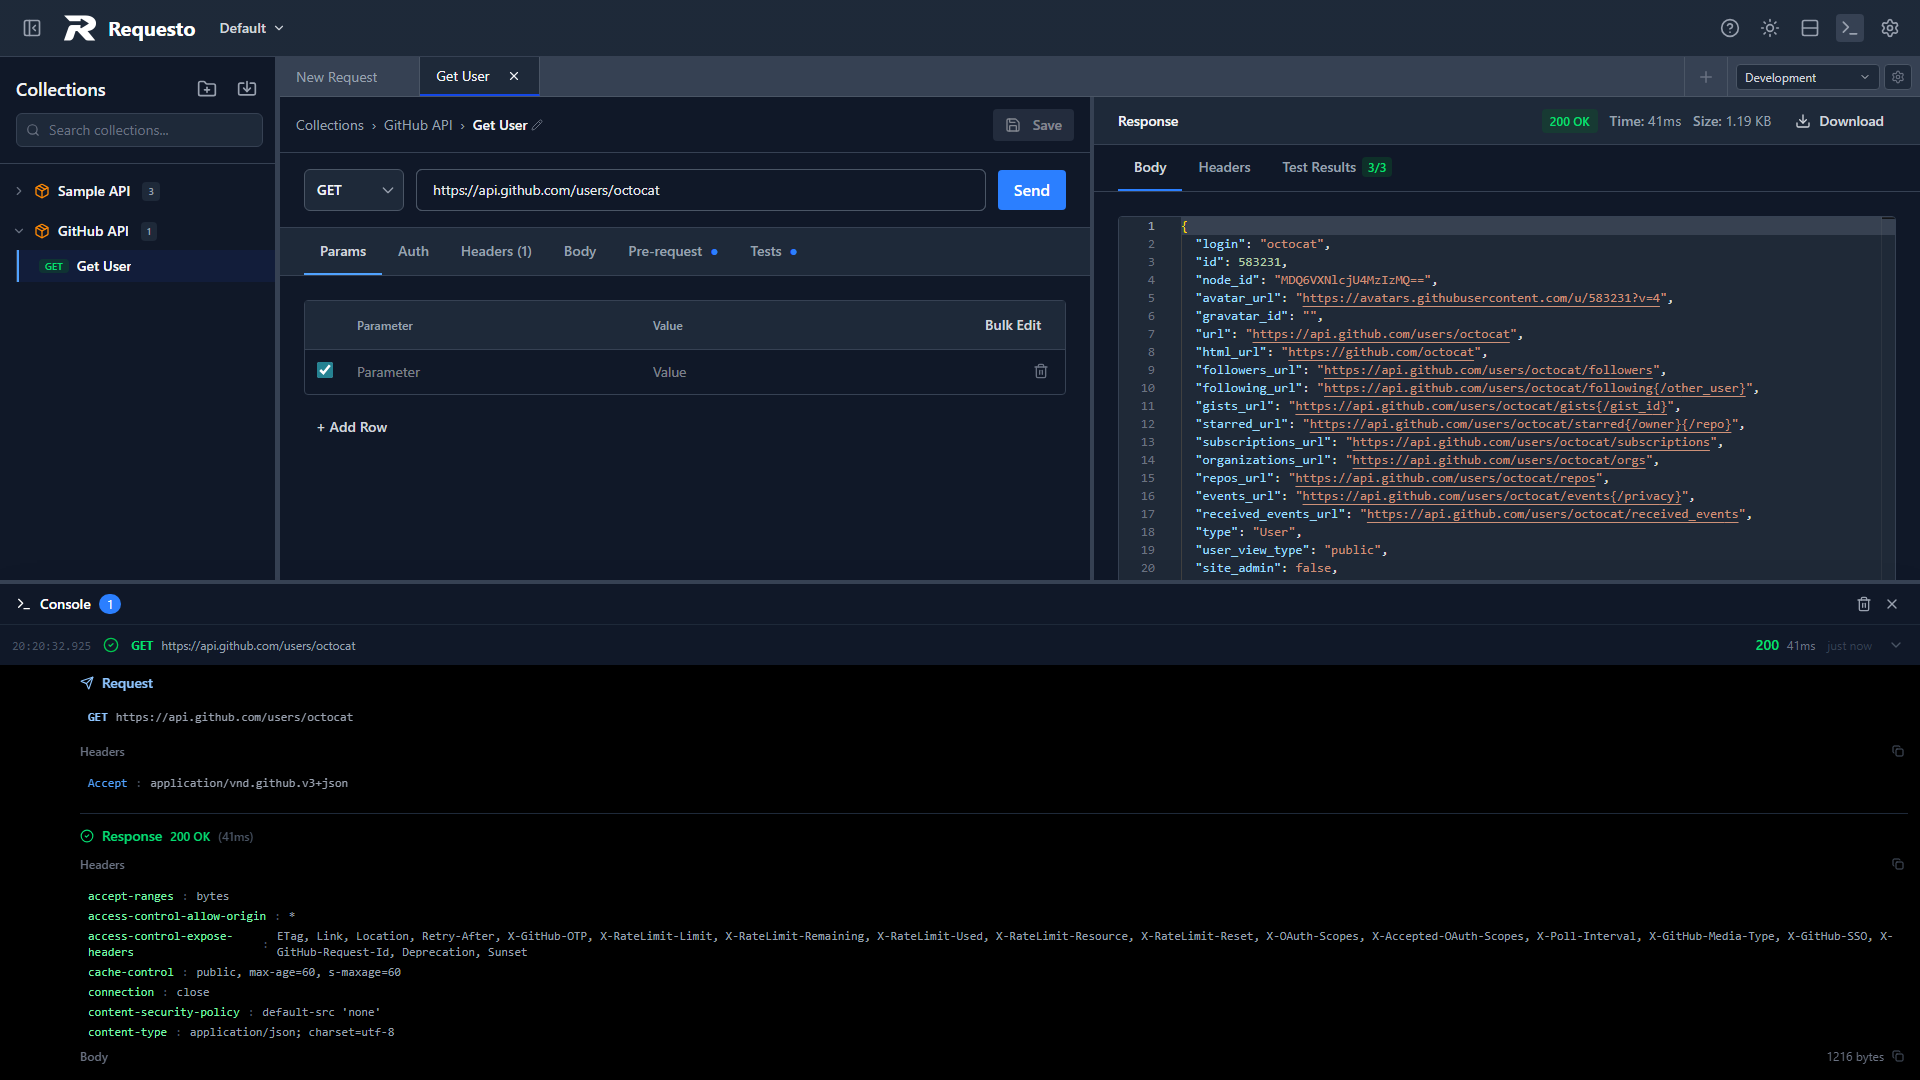Create a new collection folder icon
This screenshot has height=1080, width=1920.
click(x=207, y=89)
